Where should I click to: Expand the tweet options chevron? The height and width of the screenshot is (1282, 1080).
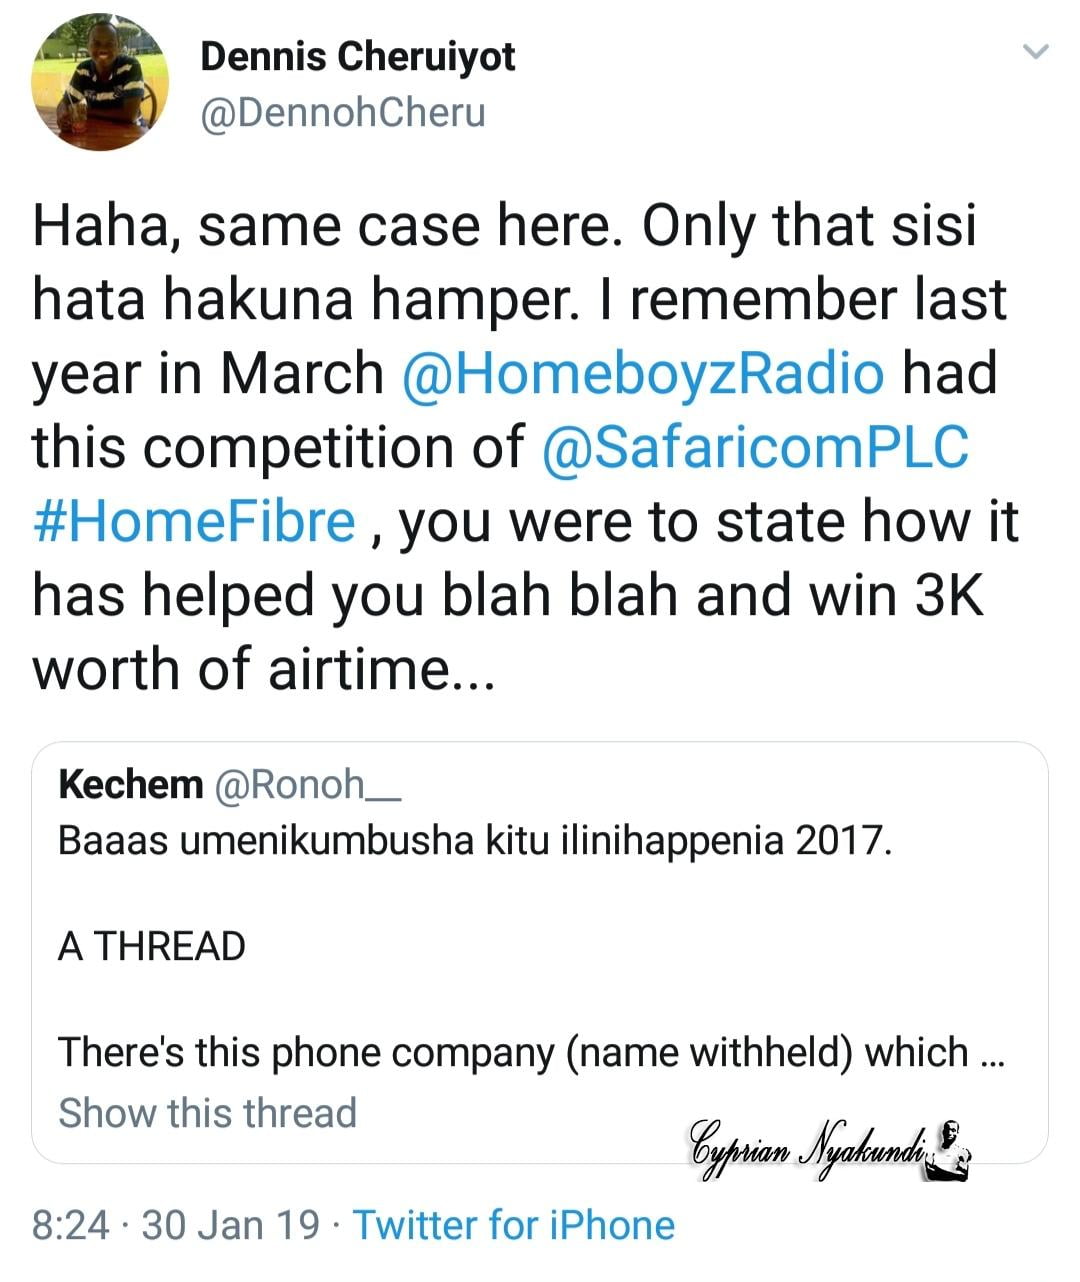tap(1038, 52)
